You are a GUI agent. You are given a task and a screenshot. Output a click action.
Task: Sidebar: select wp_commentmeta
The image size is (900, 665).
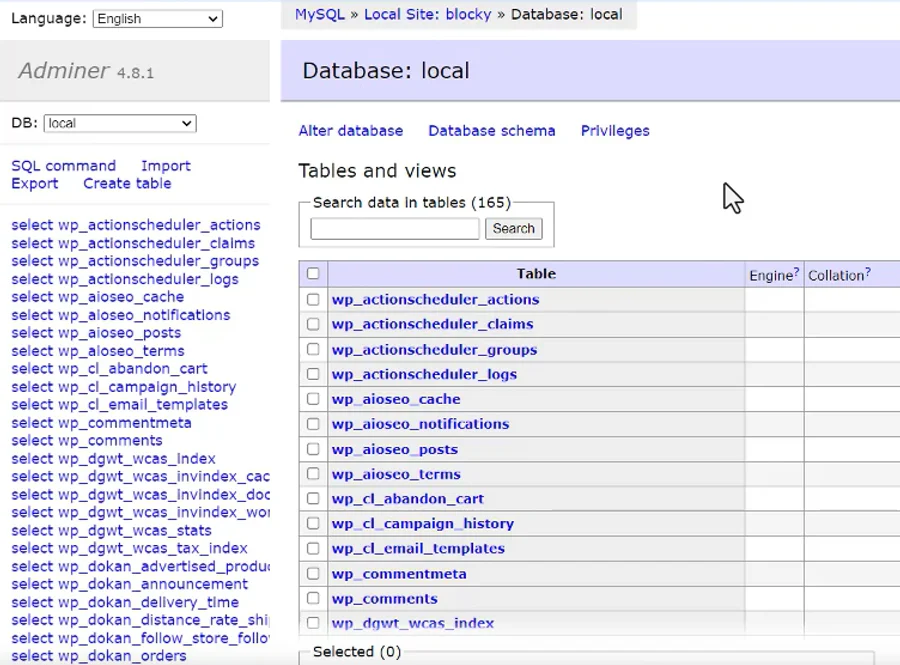pyautogui.click(x=102, y=423)
